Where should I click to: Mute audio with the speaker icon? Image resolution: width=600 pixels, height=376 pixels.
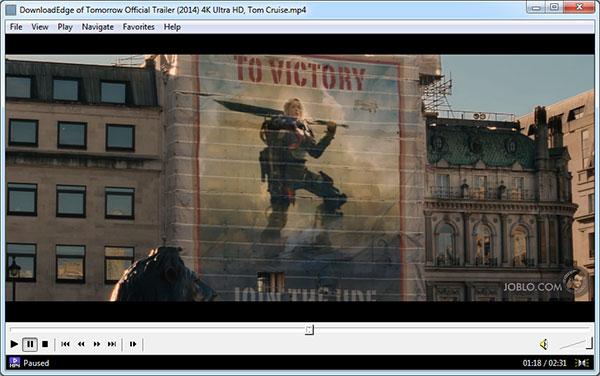coord(544,344)
